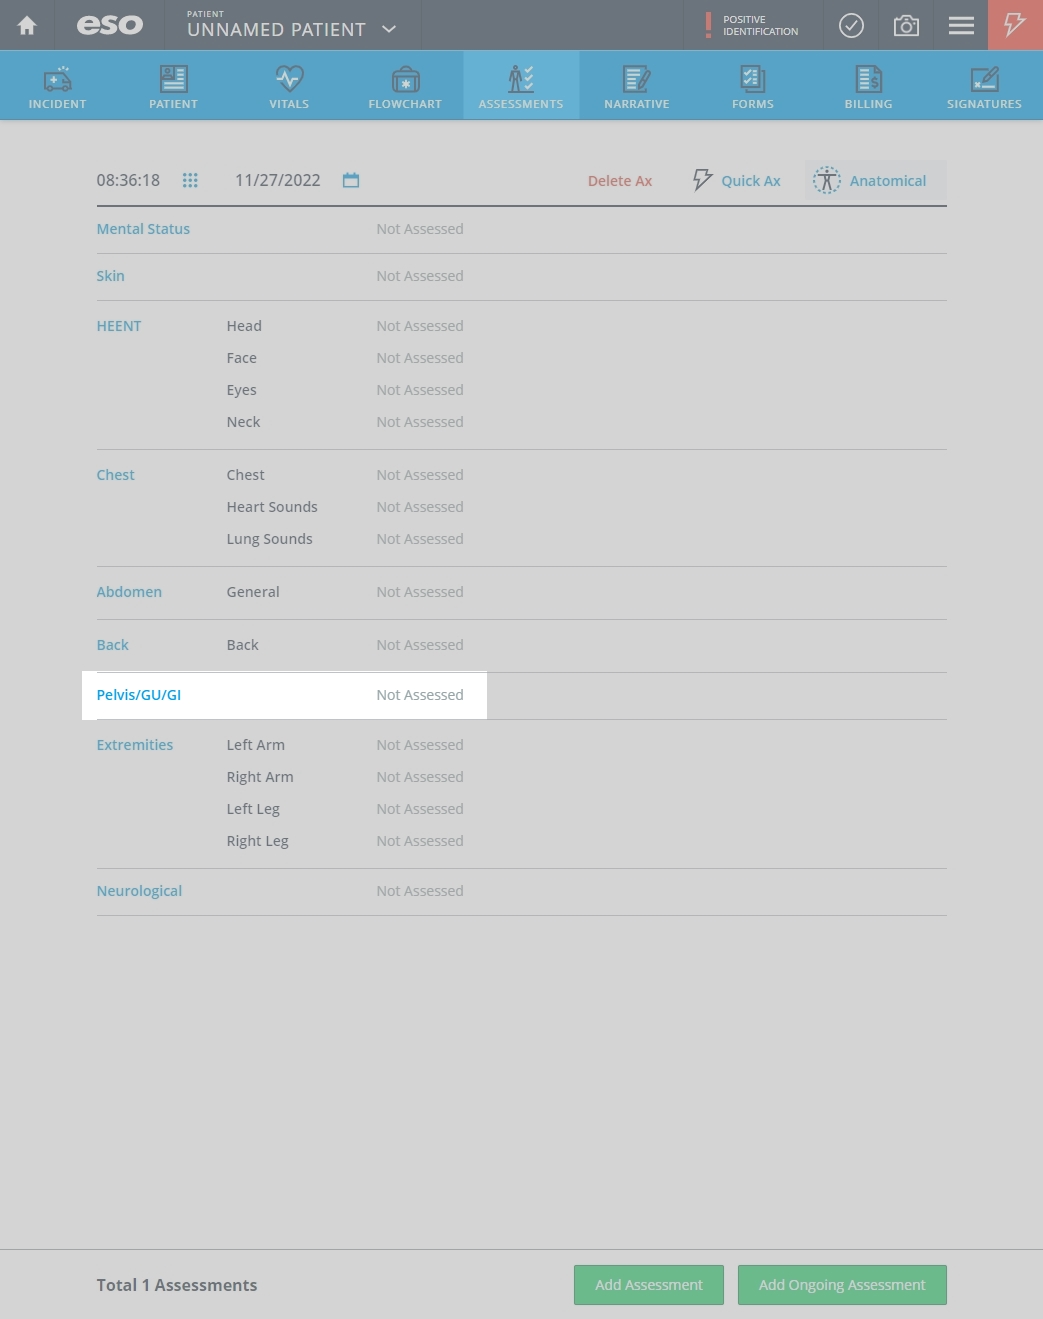Click the 11/27/2022 date field
The height and width of the screenshot is (1319, 1043).
pyautogui.click(x=278, y=180)
